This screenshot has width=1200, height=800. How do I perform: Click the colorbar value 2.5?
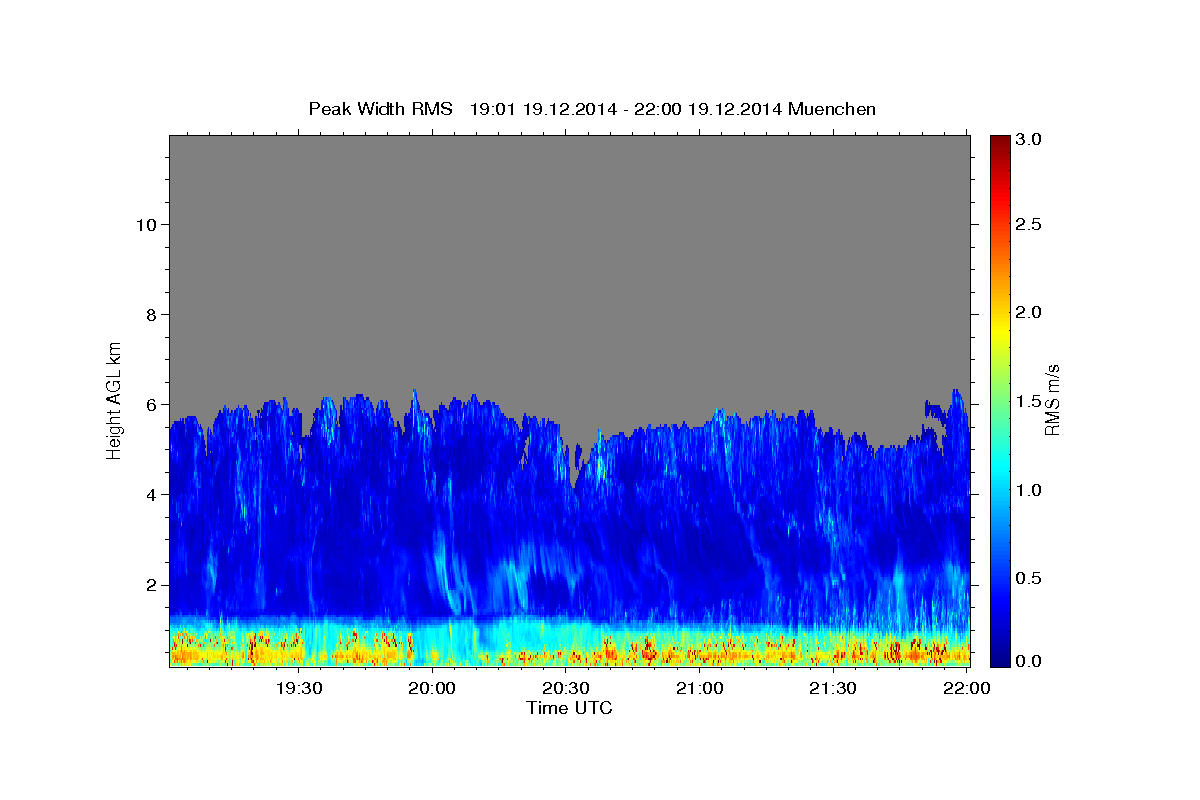coord(1031,224)
